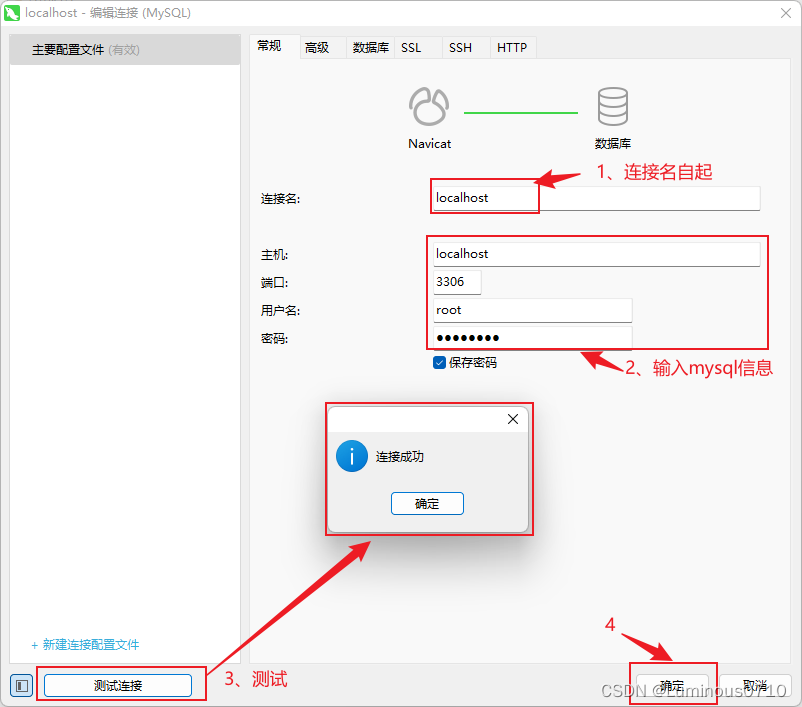Screen dimensions: 802x707
Task: Click the 密码 field label
Action: tap(274, 338)
